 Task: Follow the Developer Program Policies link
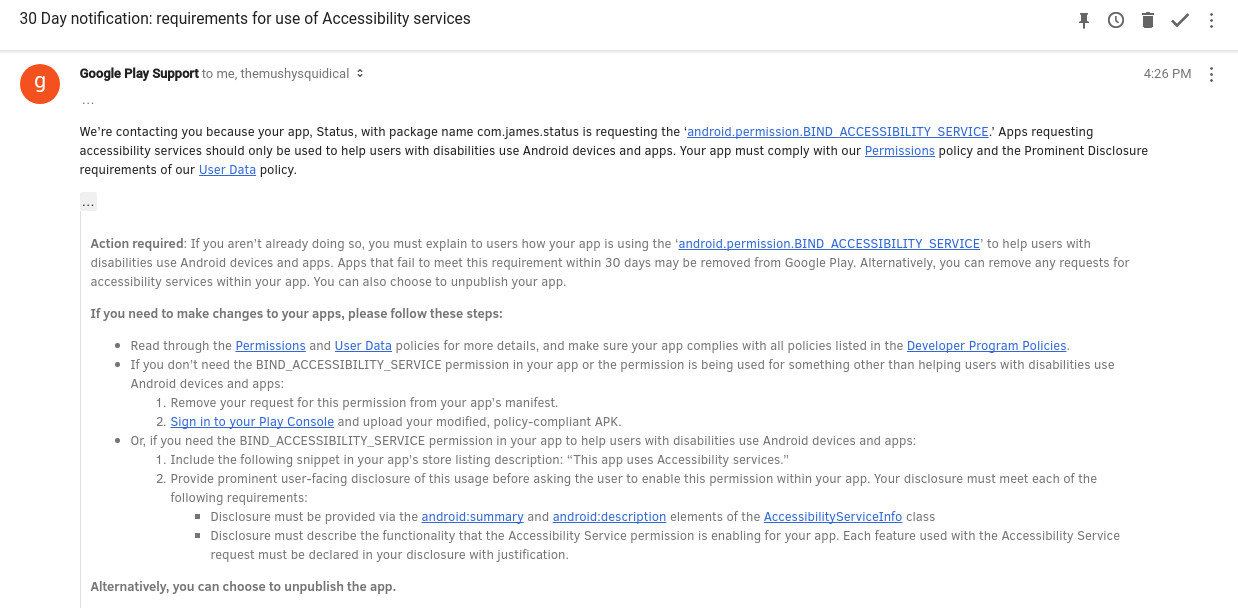986,346
